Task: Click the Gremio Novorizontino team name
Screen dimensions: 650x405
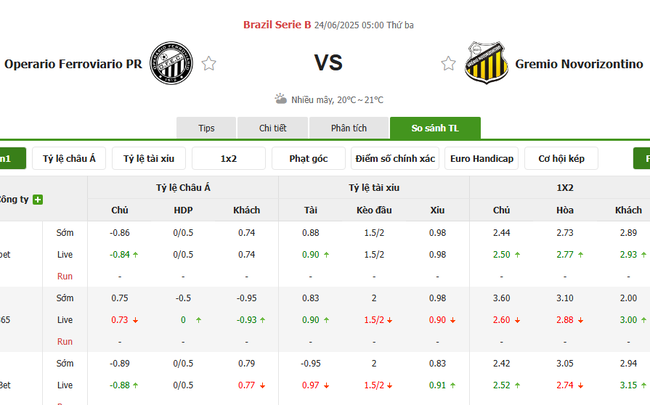Action: click(x=579, y=64)
